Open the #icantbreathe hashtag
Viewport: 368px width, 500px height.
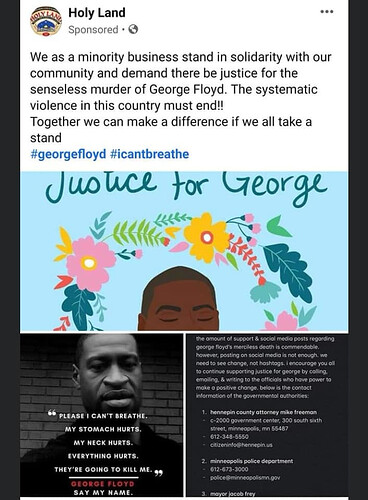(x=149, y=154)
